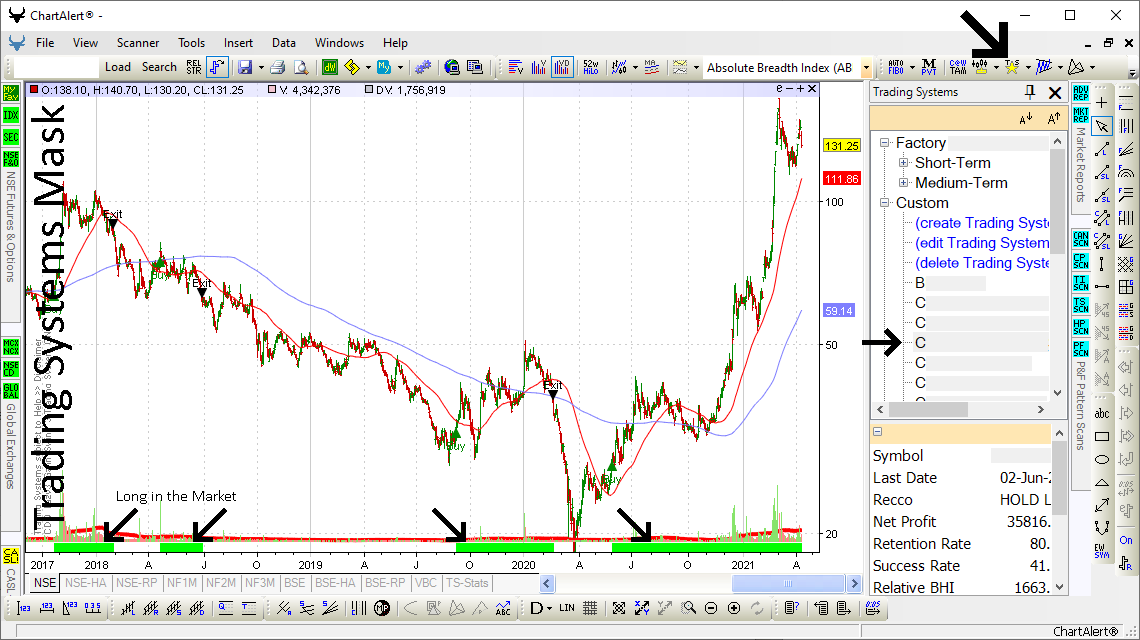The width and height of the screenshot is (1140, 640).
Task: Click the ADV REP report icon
Action: coord(1080,93)
